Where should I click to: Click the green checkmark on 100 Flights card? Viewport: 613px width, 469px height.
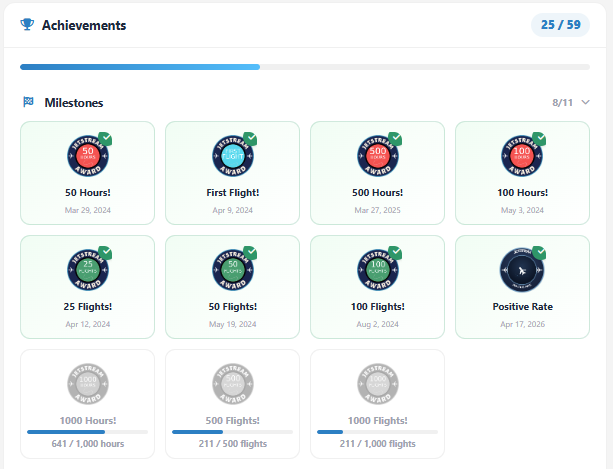point(395,253)
